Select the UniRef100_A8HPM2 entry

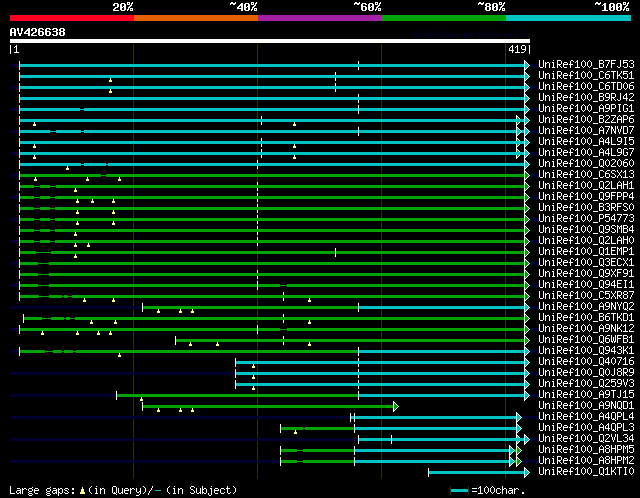click(586, 461)
